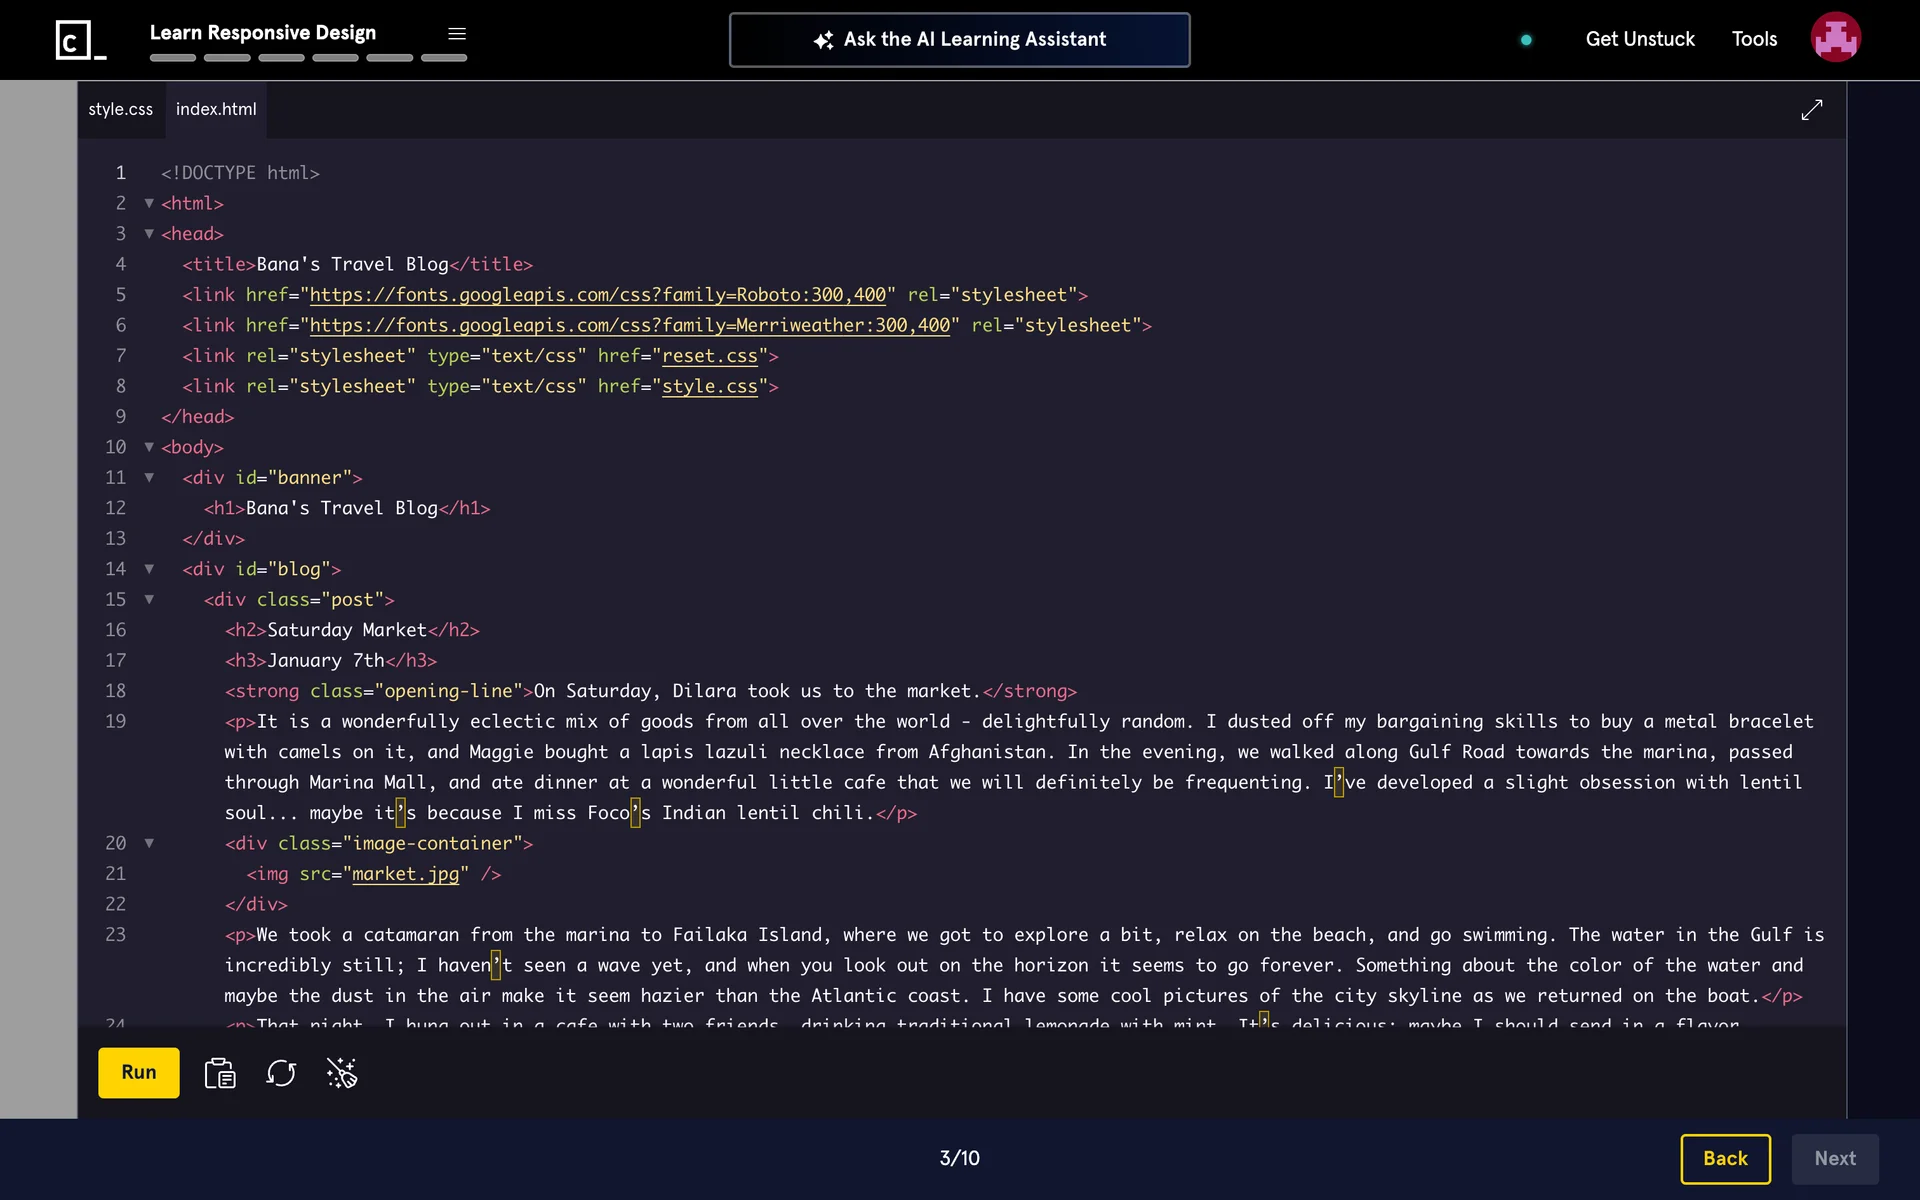Collapse the html tag fold arrow
The width and height of the screenshot is (1920, 1200).
click(149, 203)
